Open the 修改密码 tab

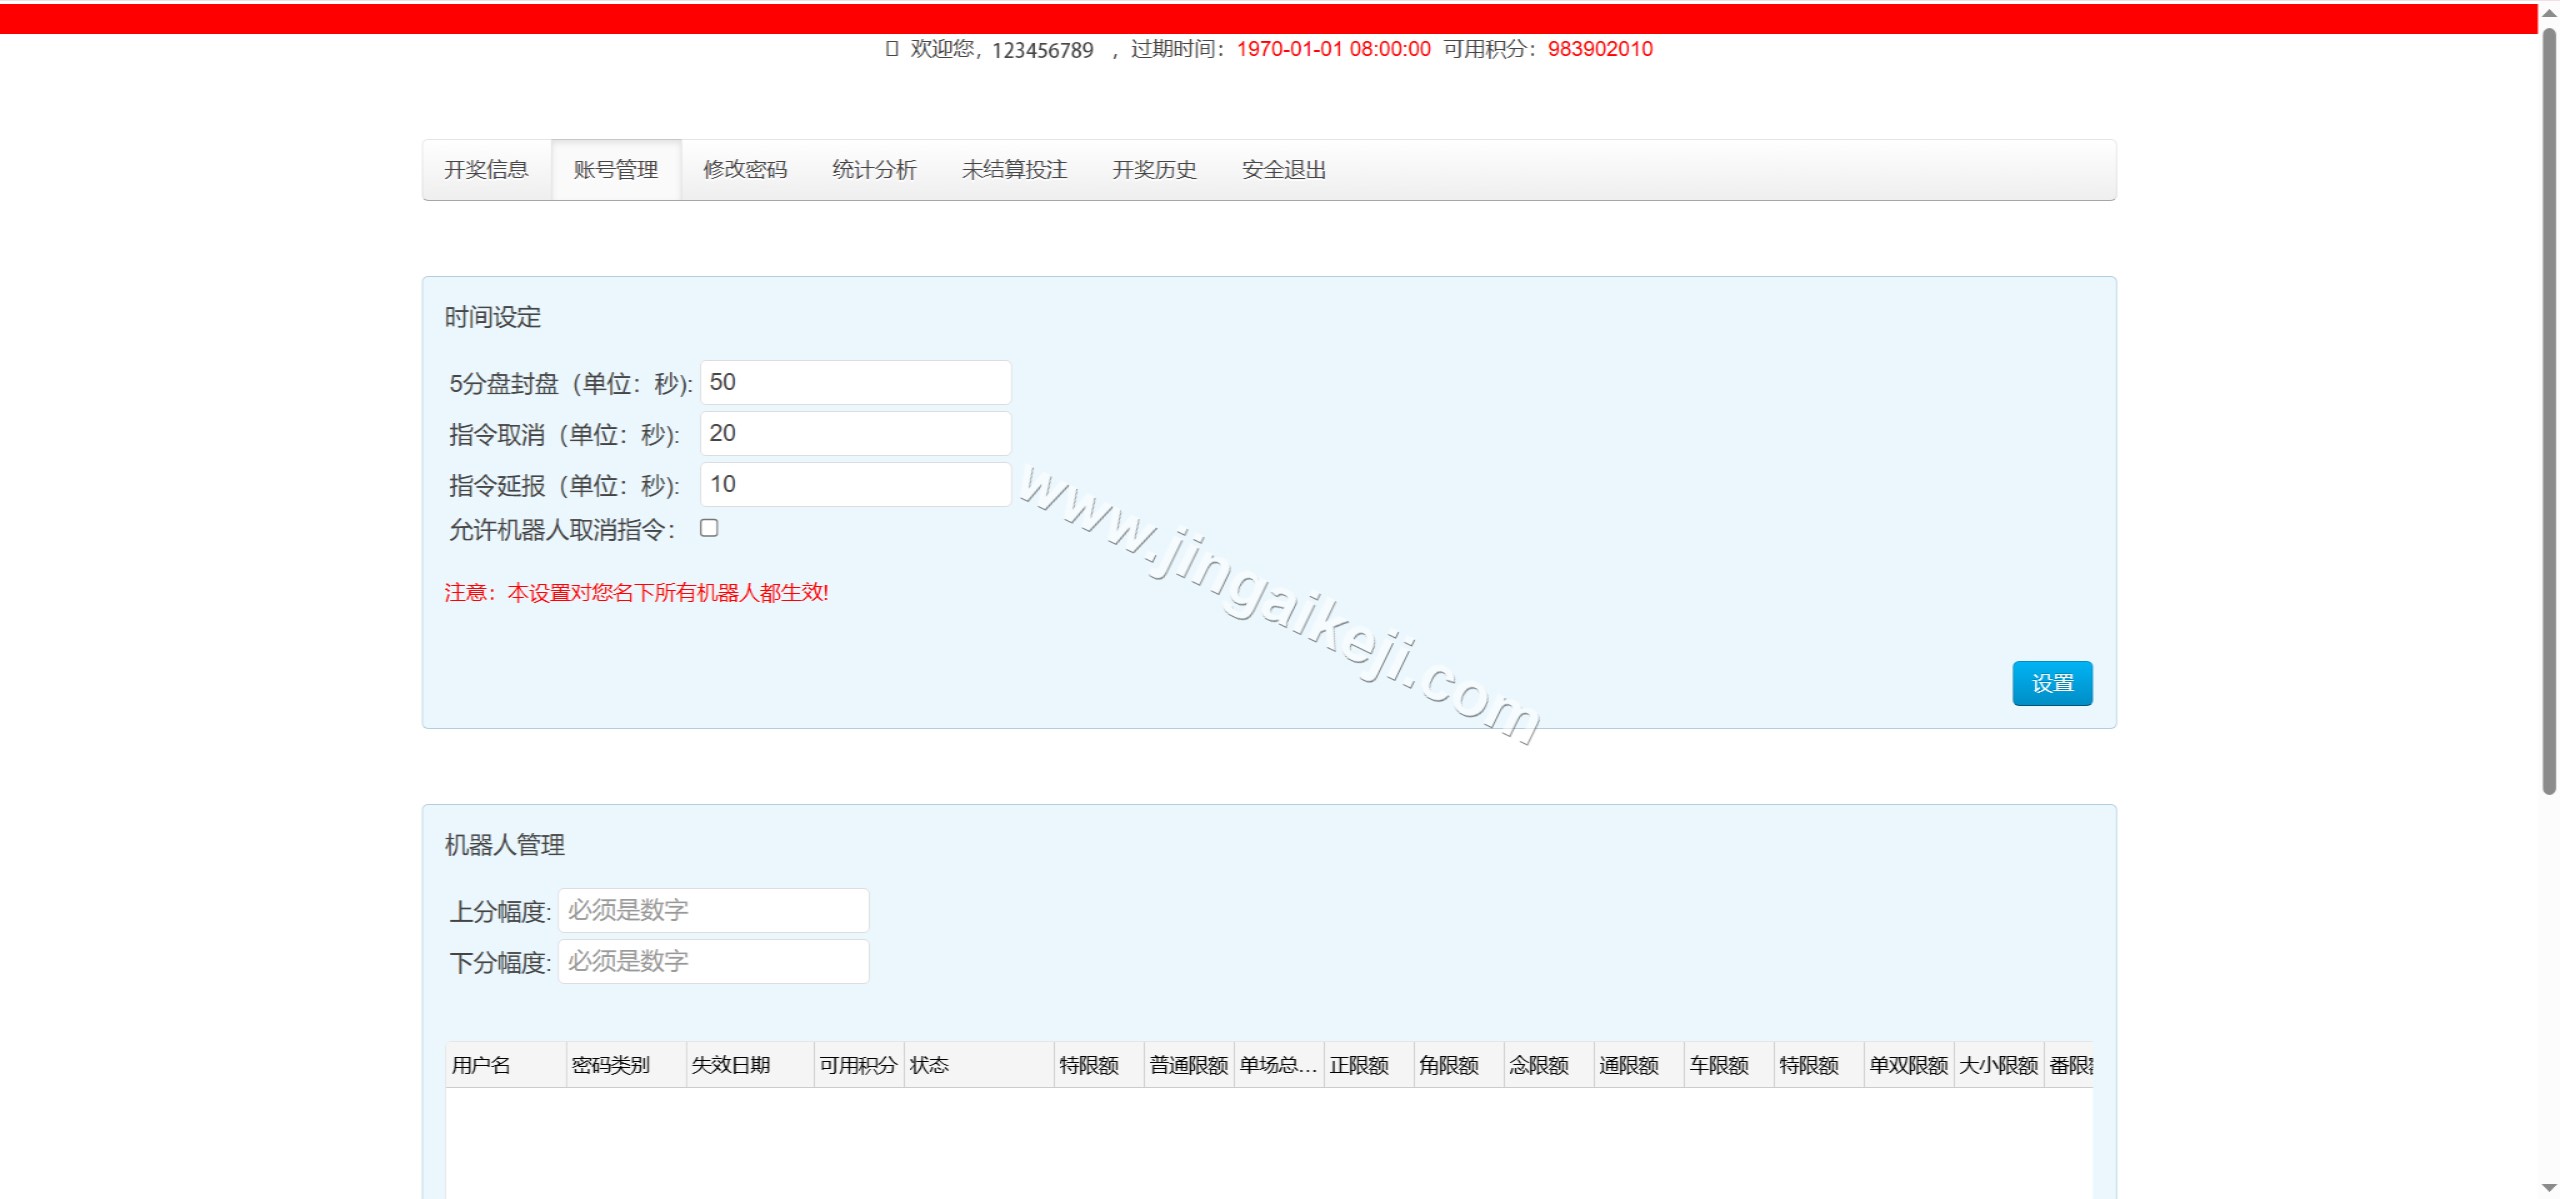(x=745, y=170)
